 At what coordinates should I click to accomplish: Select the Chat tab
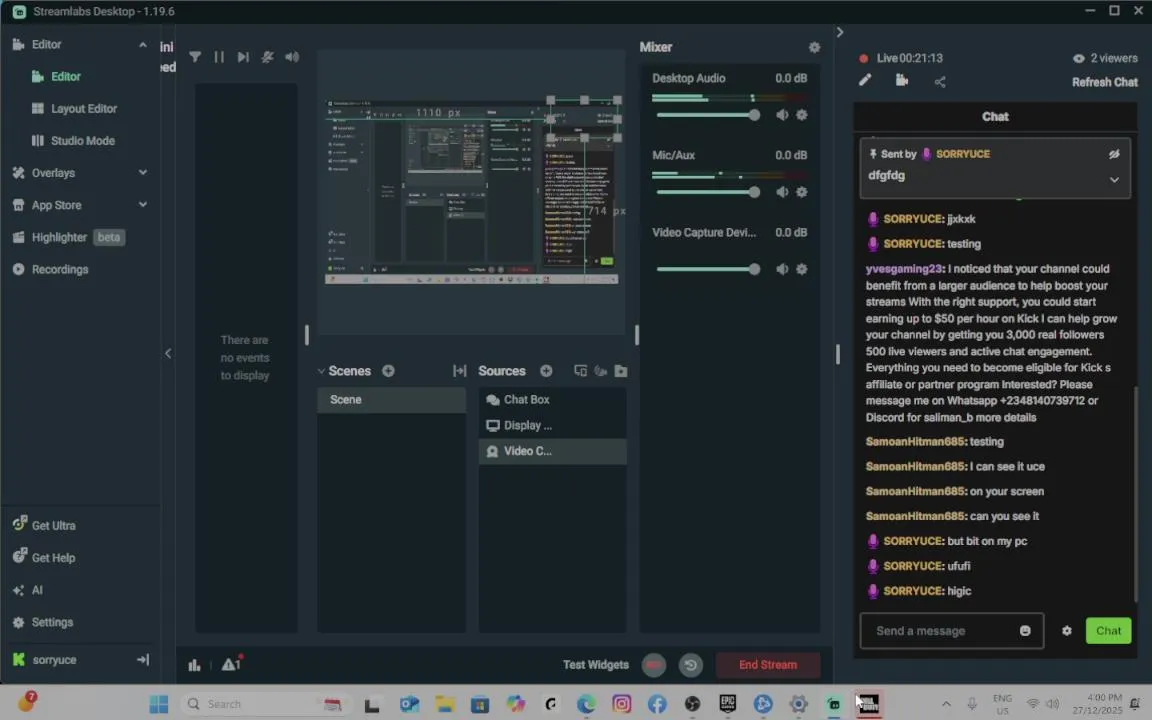tap(996, 117)
